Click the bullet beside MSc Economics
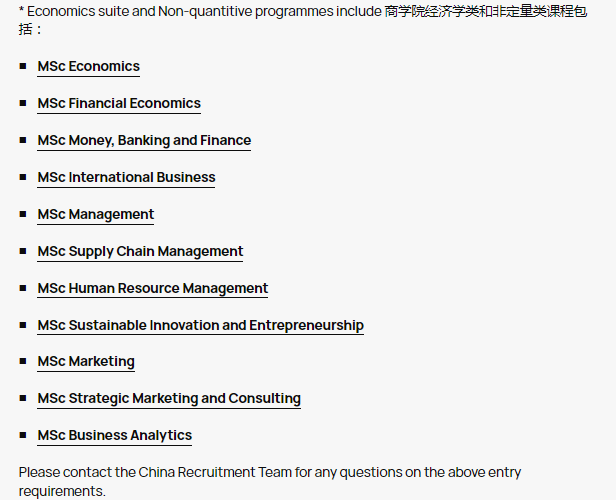616x500 pixels. coord(23,66)
